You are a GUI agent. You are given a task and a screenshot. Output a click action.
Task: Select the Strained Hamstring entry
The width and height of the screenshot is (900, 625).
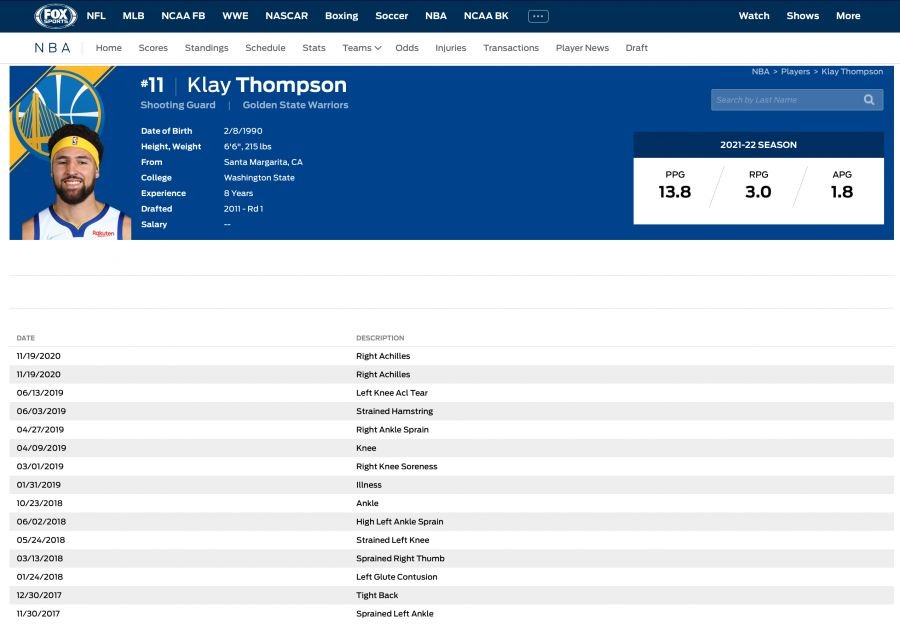click(x=394, y=412)
